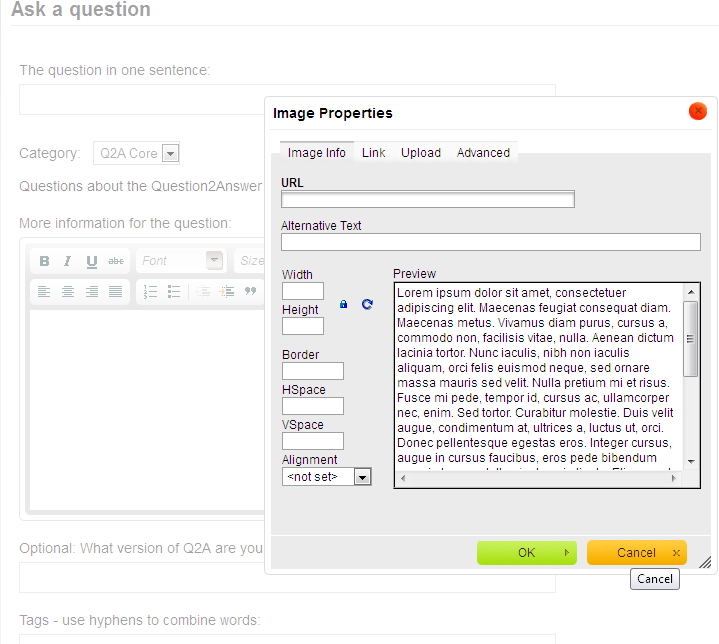
Task: Click the Preview vertical scrollbar thumb
Action: (690, 338)
